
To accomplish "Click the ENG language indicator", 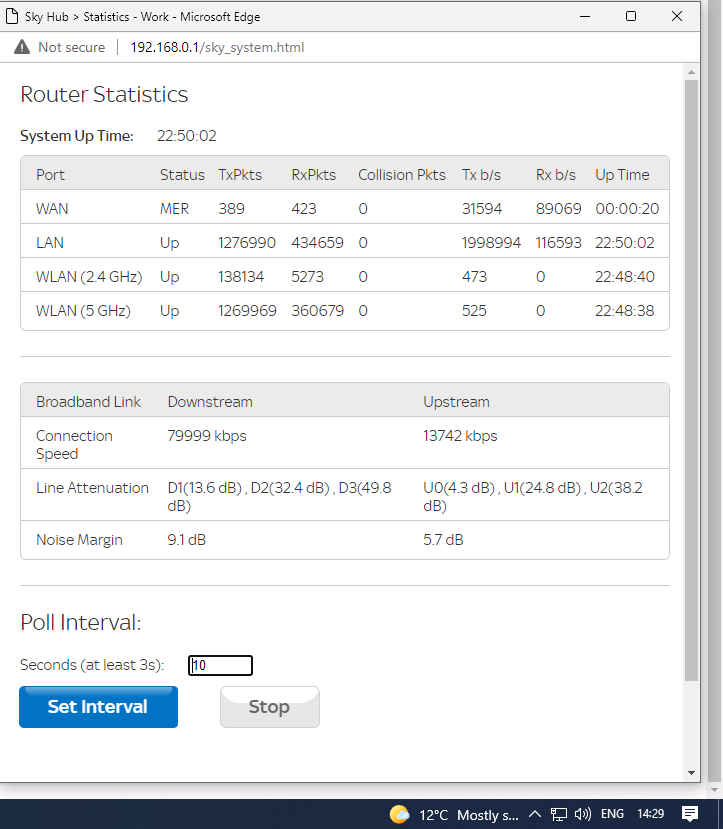I will coord(612,814).
